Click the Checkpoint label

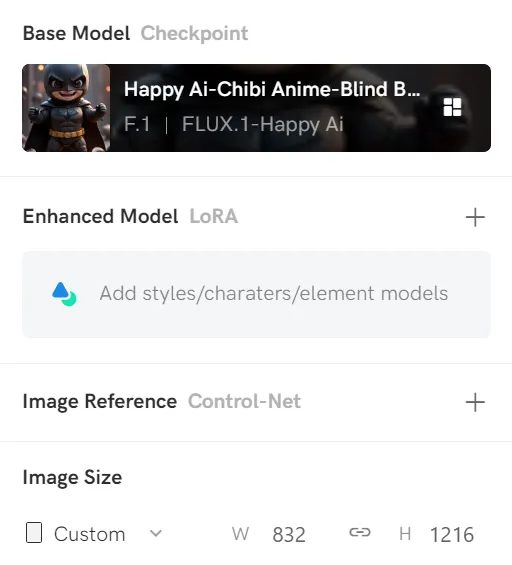[194, 34]
